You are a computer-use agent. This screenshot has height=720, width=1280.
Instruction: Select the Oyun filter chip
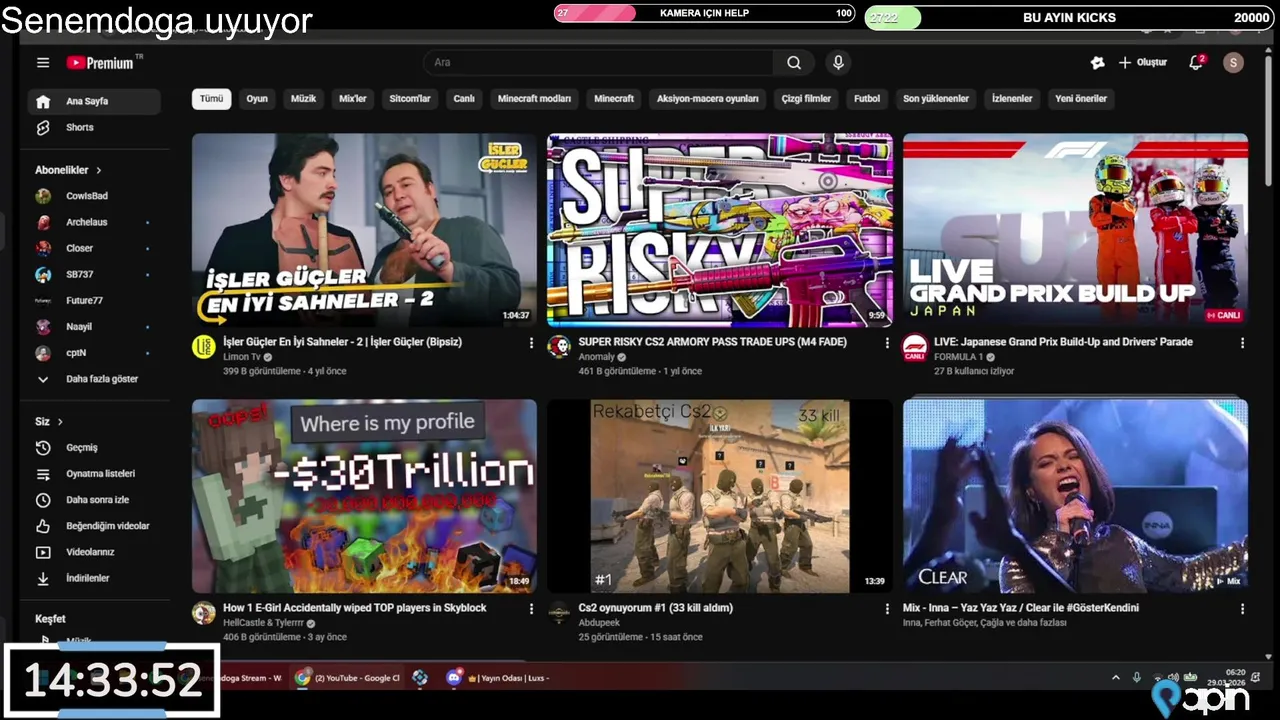(257, 99)
